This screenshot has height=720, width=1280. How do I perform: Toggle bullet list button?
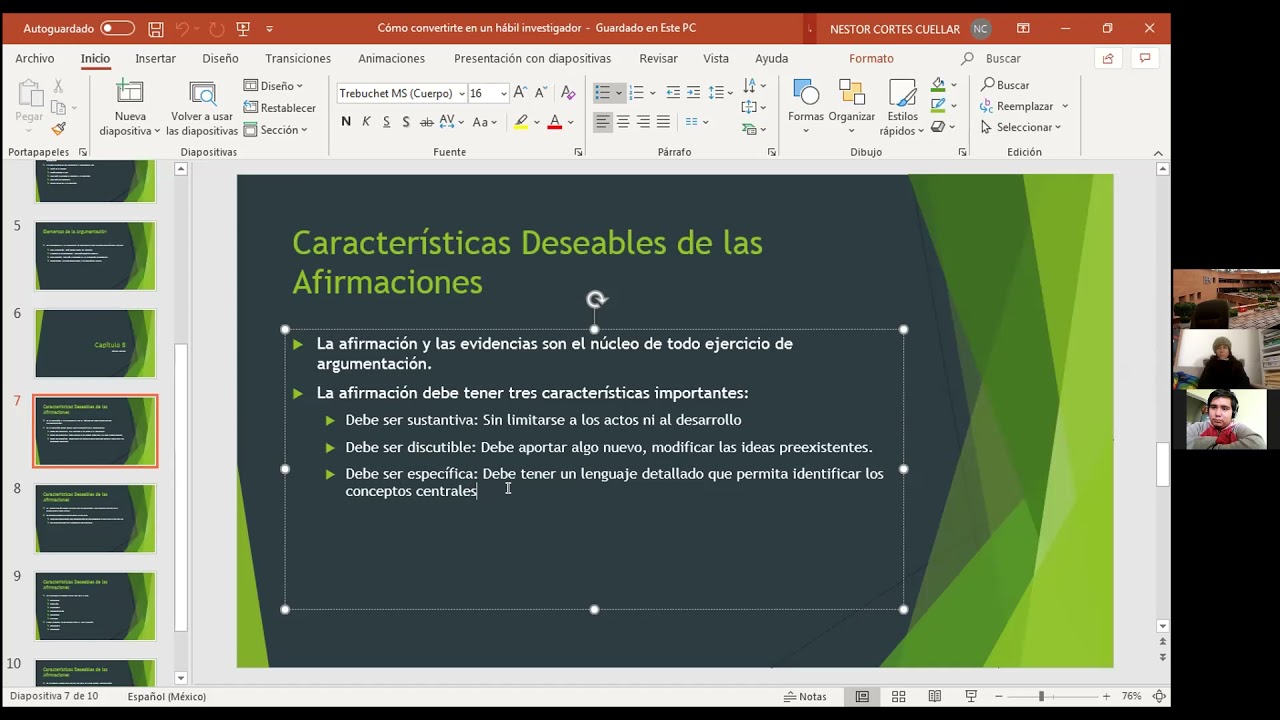point(602,93)
